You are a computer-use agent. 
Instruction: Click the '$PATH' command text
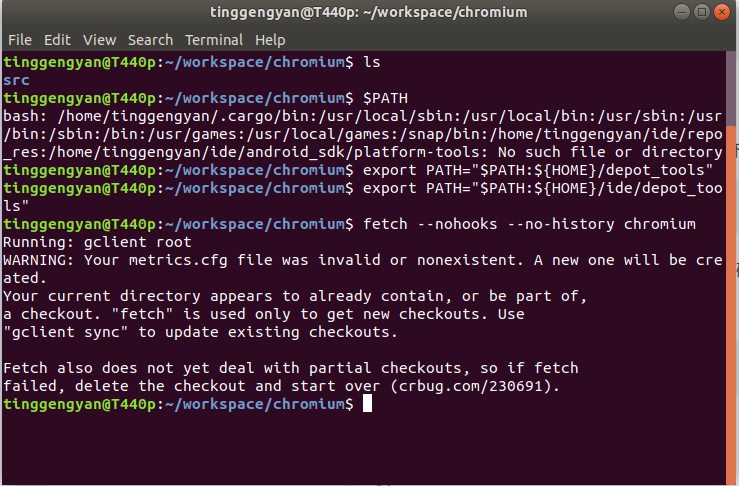click(385, 98)
